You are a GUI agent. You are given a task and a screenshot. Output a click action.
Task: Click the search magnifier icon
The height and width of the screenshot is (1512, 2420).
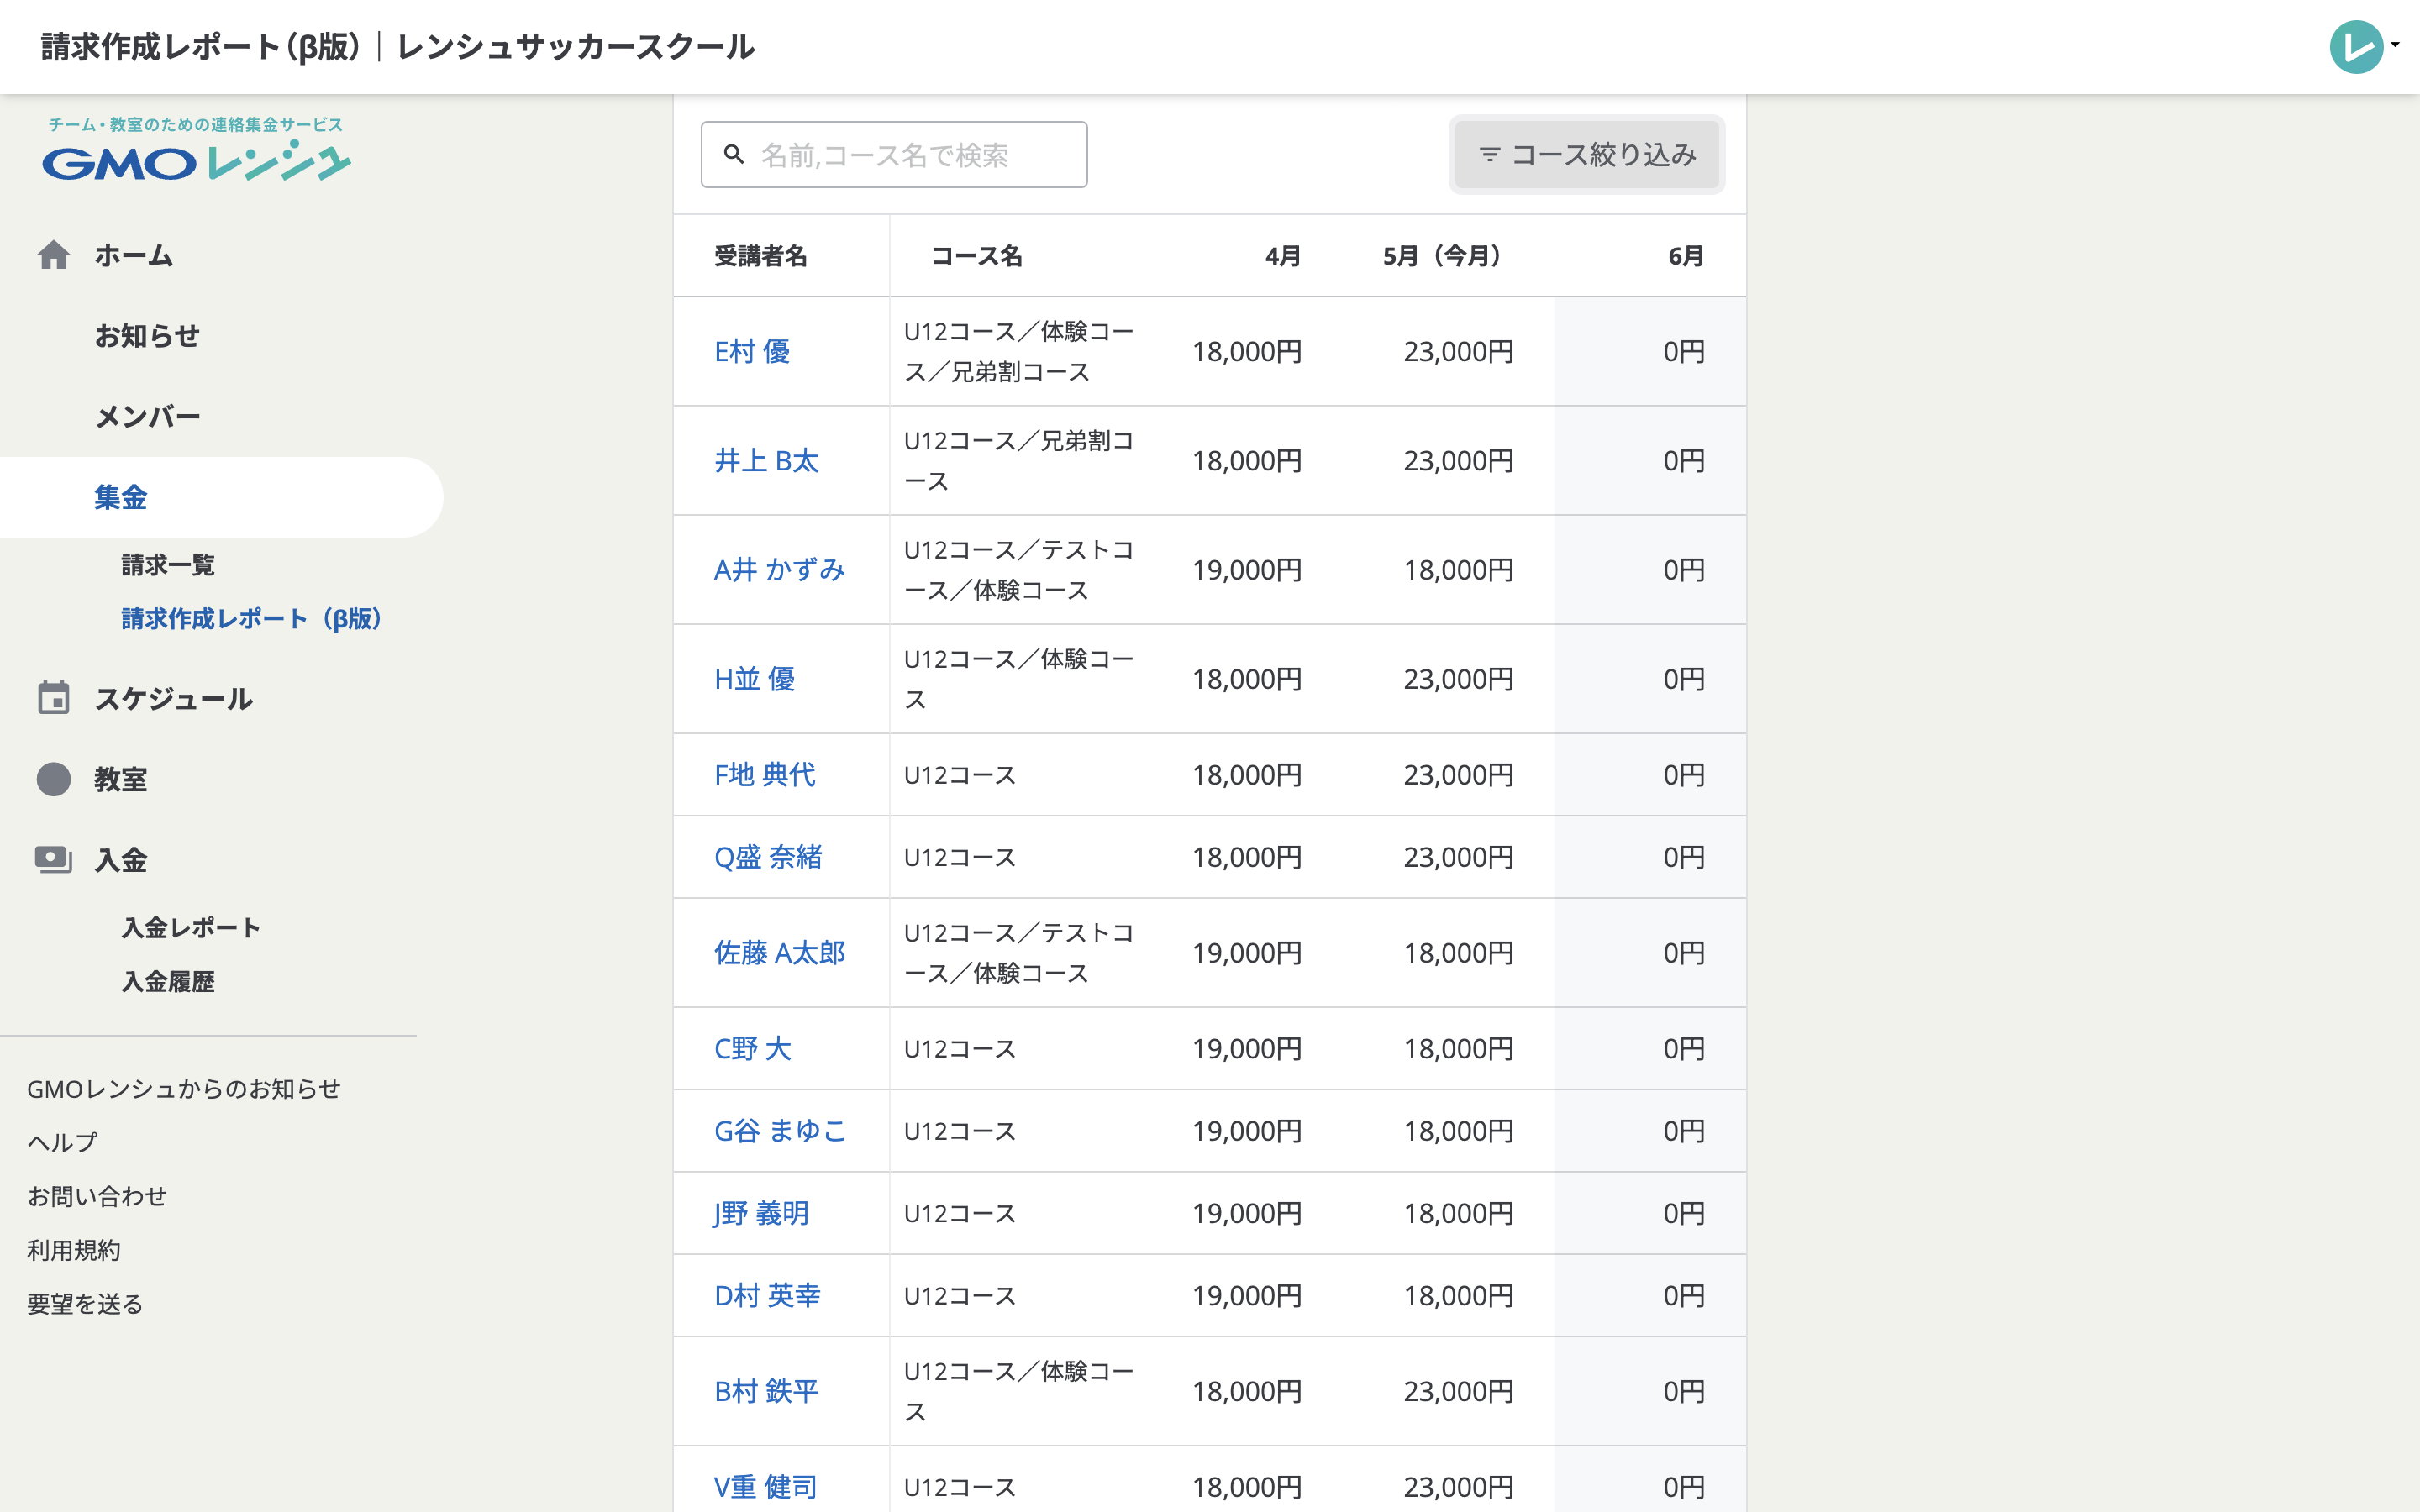click(x=734, y=154)
